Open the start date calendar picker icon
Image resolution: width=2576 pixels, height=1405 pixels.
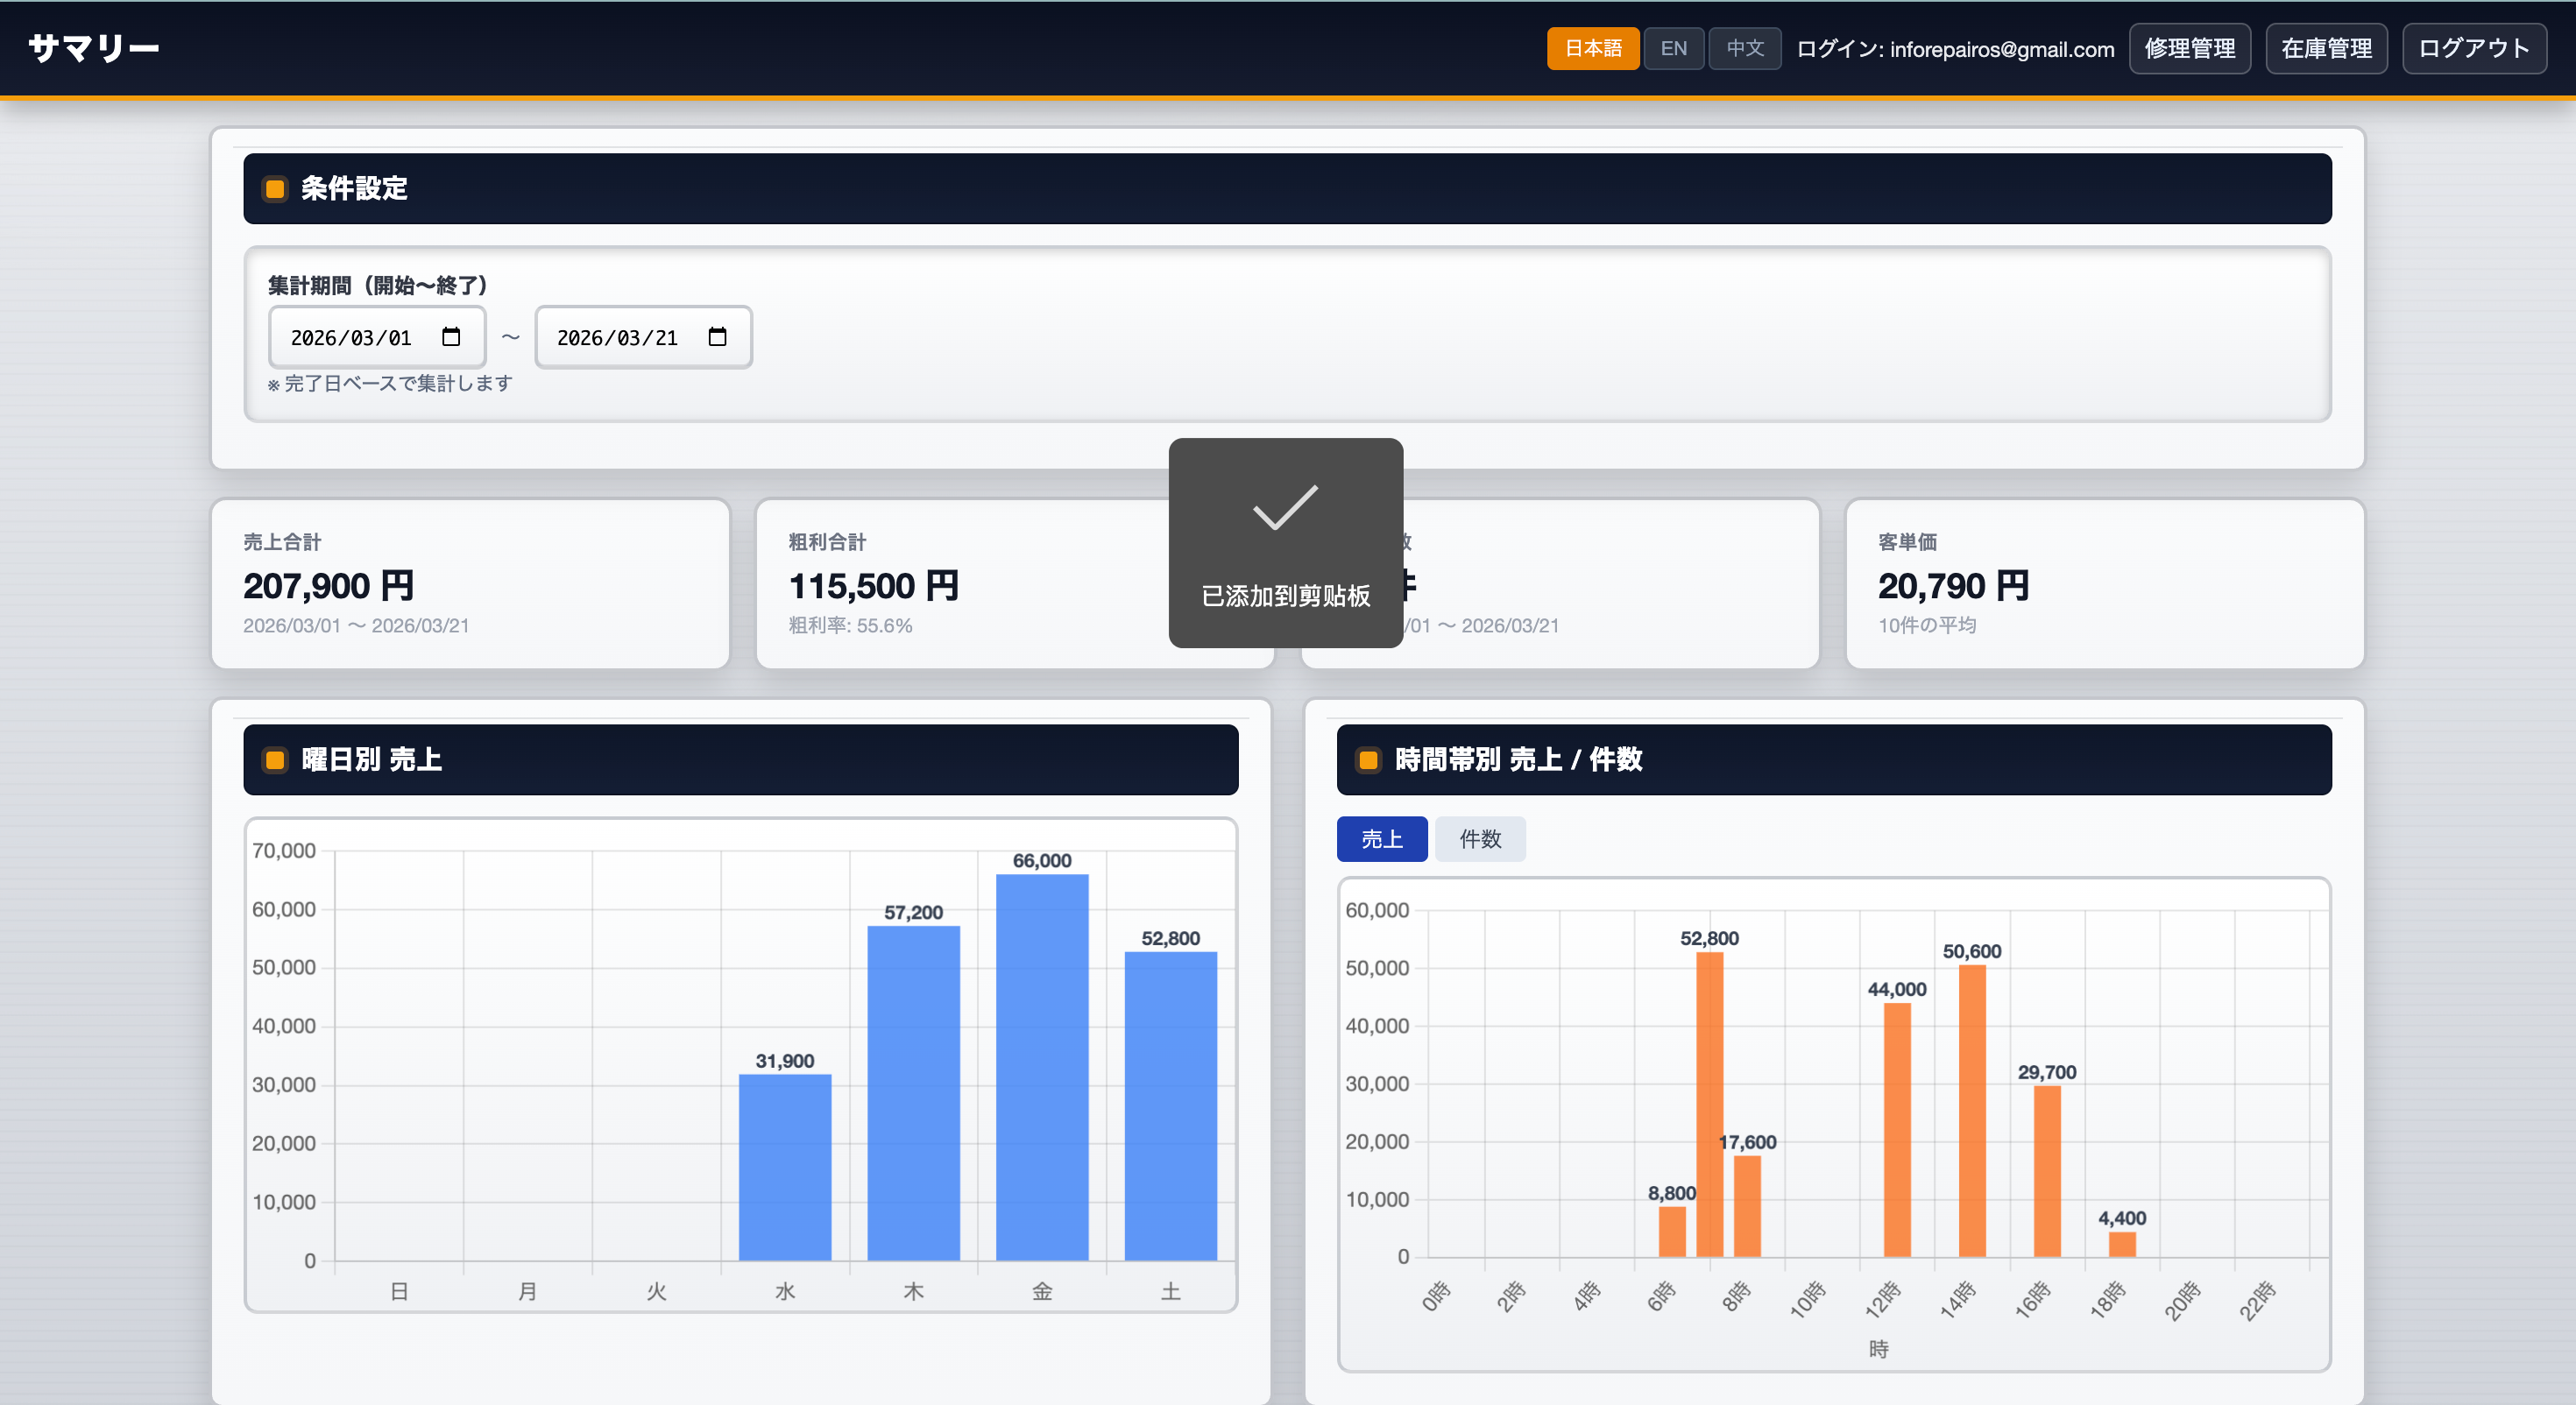(x=451, y=337)
